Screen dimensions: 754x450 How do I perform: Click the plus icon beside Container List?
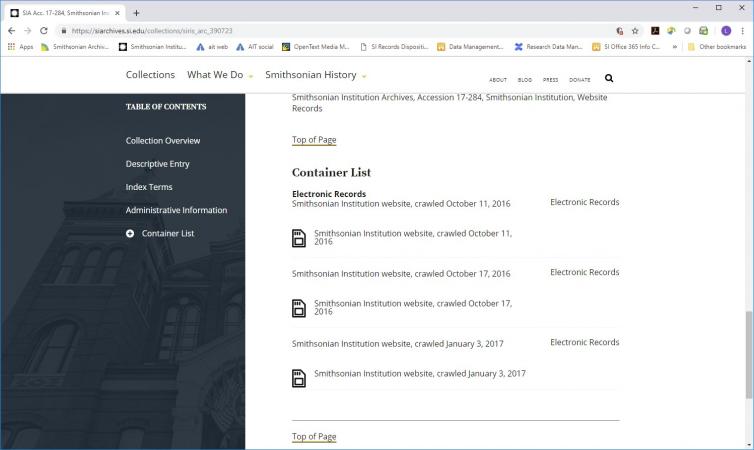130,234
